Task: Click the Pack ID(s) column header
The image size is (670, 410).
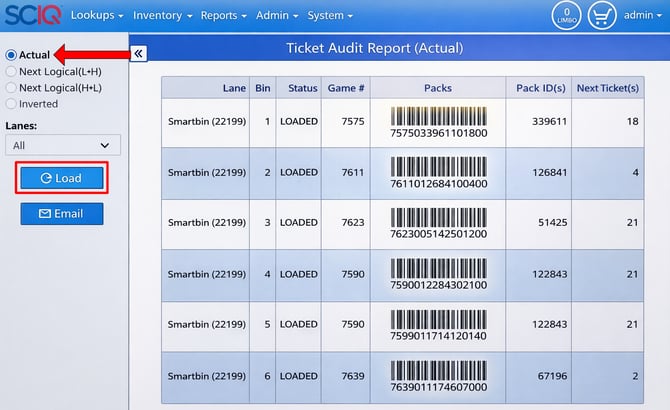Action: [x=539, y=88]
